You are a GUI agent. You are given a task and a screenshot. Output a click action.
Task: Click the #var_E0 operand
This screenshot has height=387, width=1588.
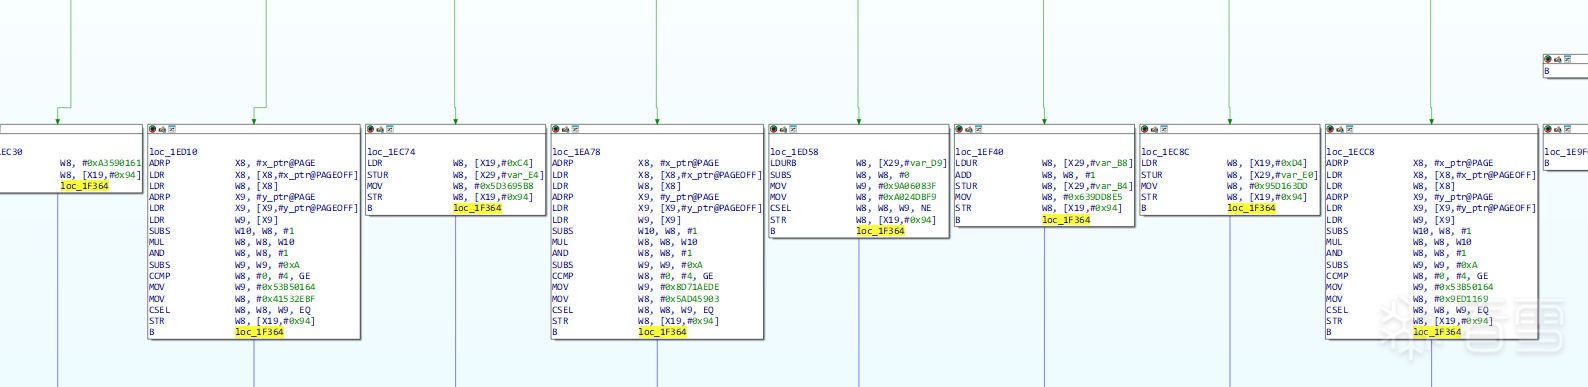(1296, 174)
